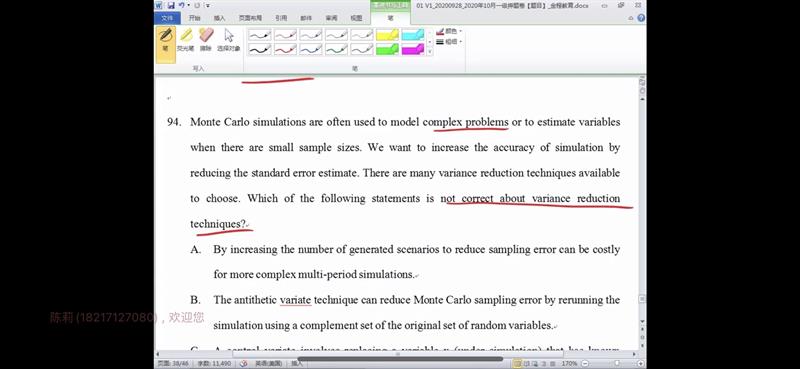Image resolution: width=800 pixels, height=369 pixels.
Task: Click the word "techniques?" ending the question
Action: click(x=218, y=224)
